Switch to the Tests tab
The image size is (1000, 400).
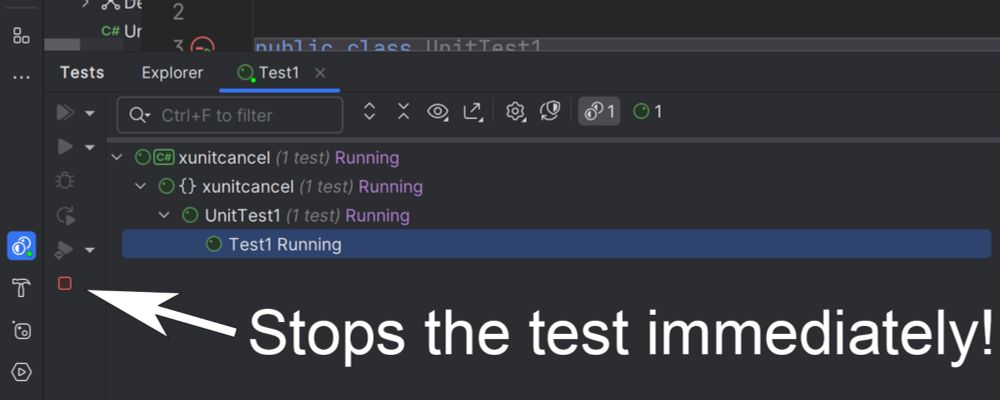coord(82,73)
